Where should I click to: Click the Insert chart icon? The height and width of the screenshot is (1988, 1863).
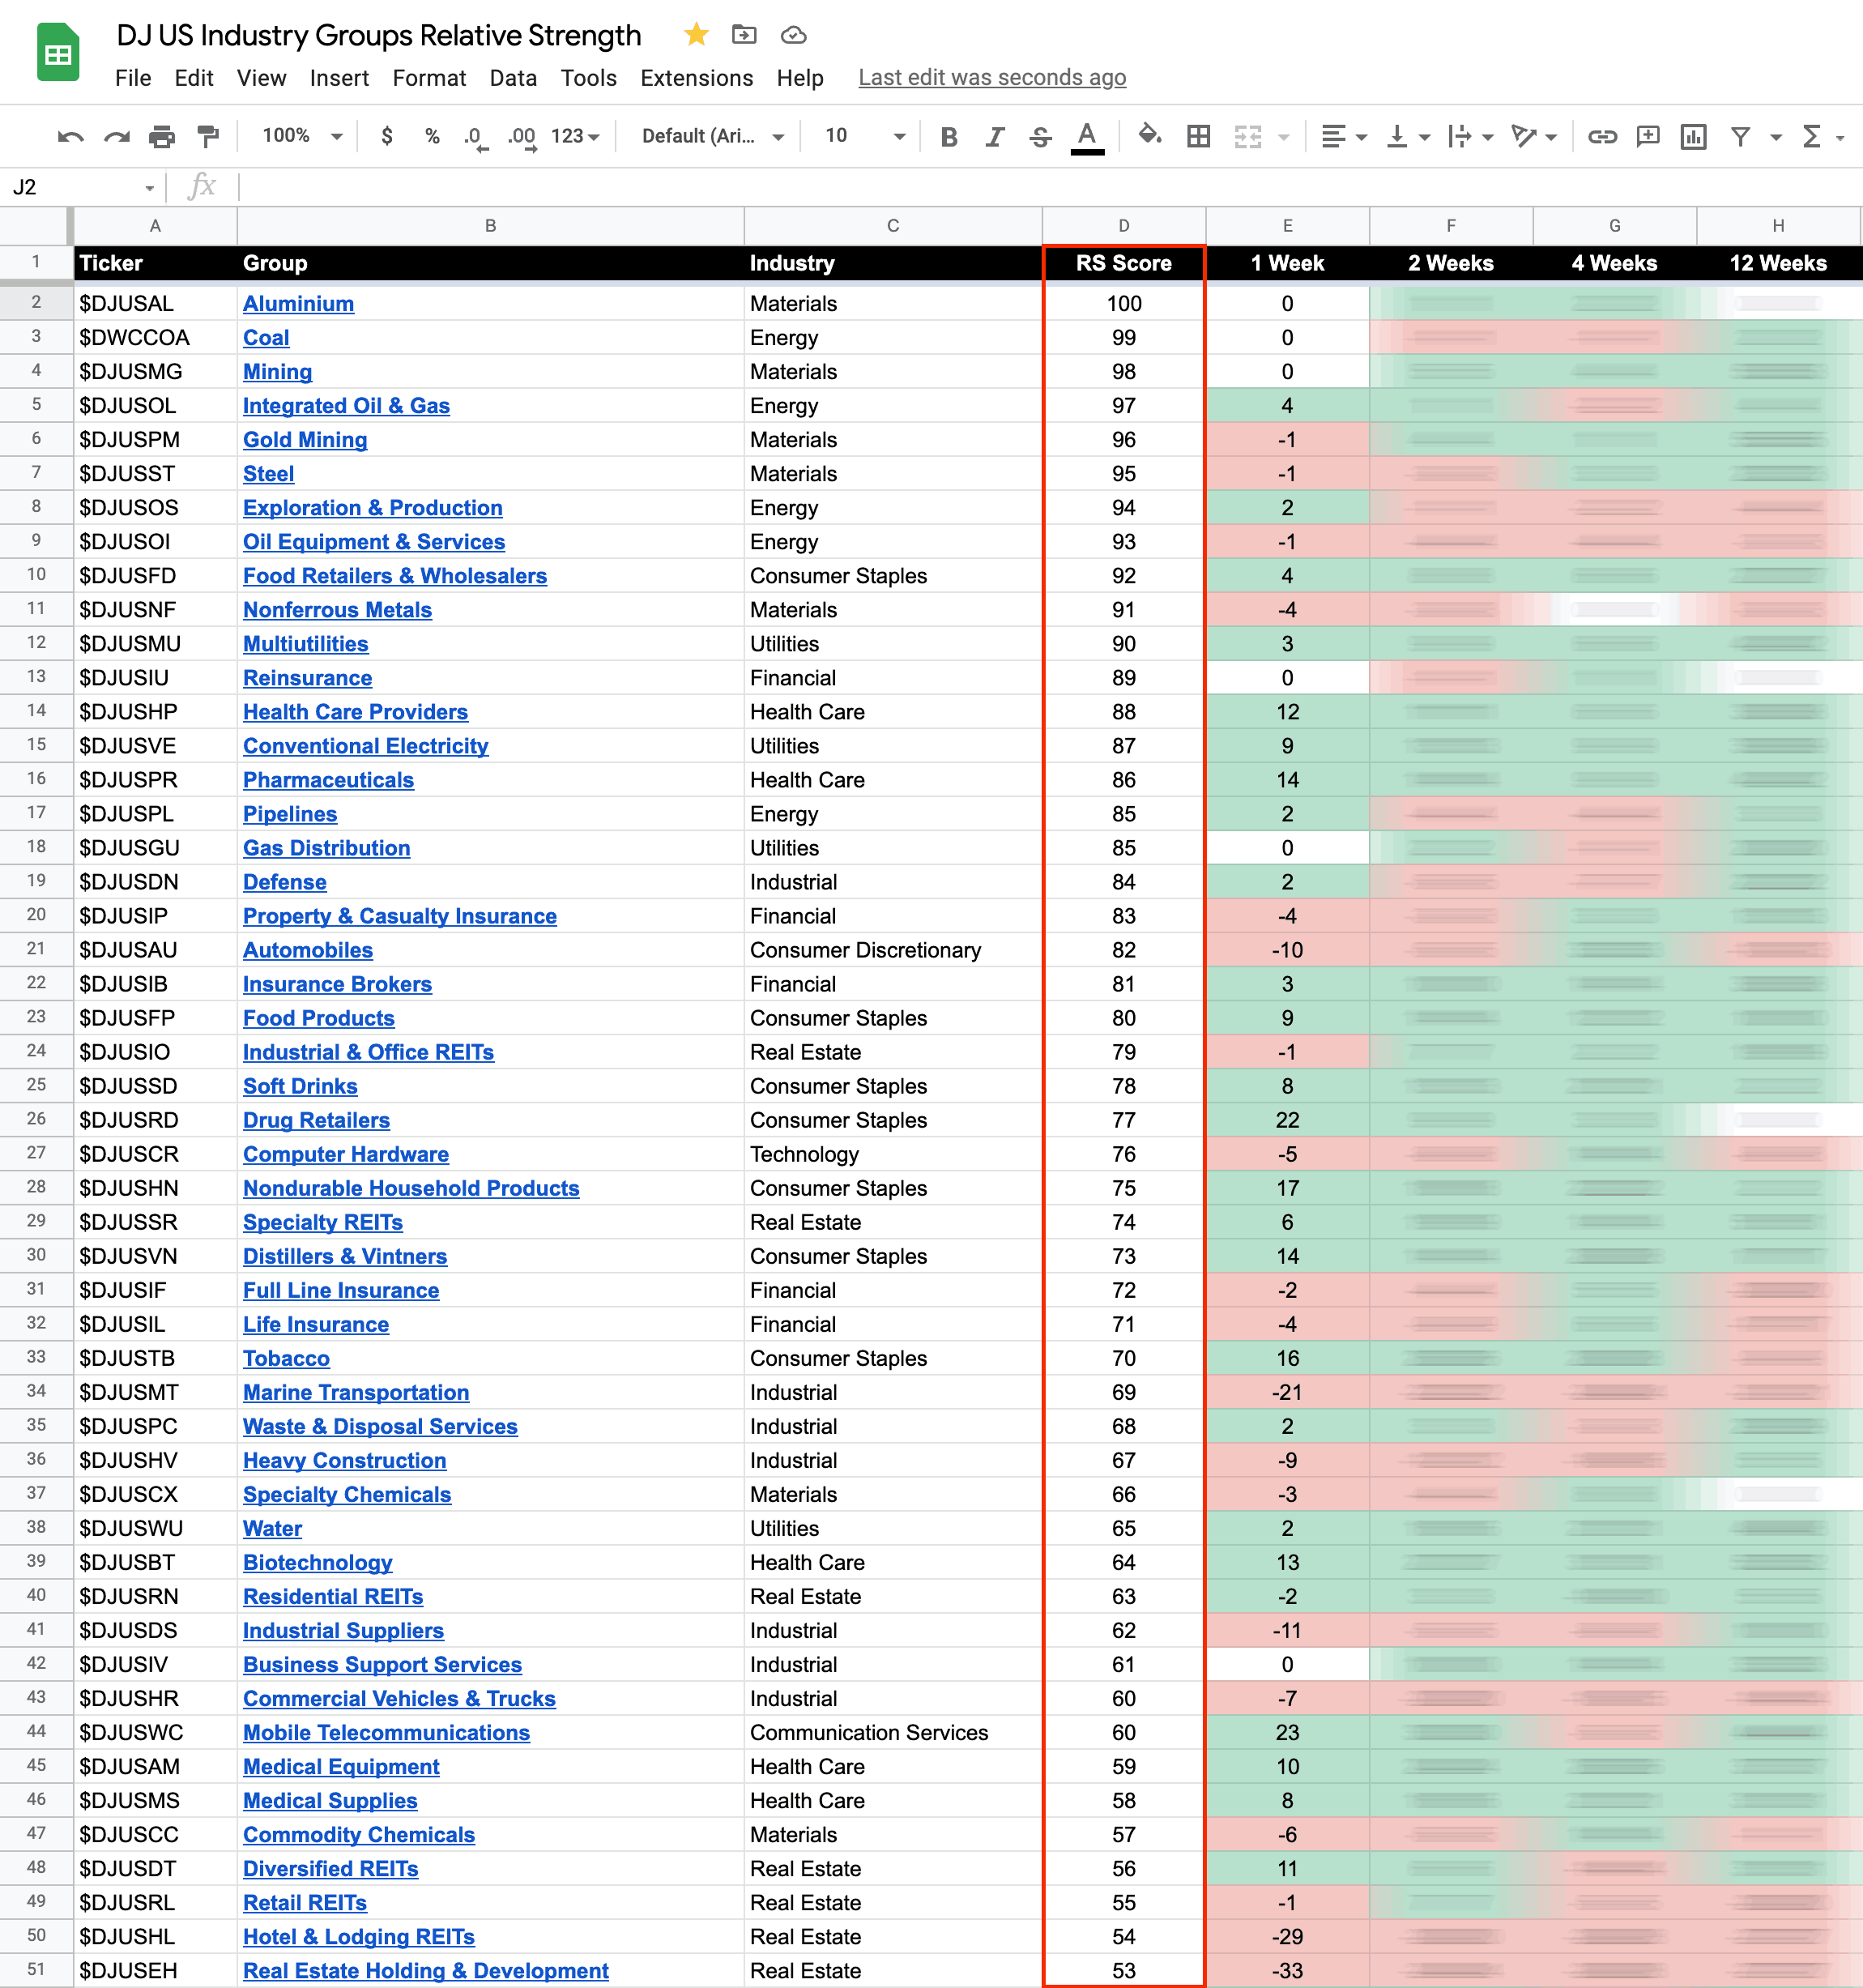click(x=1694, y=136)
